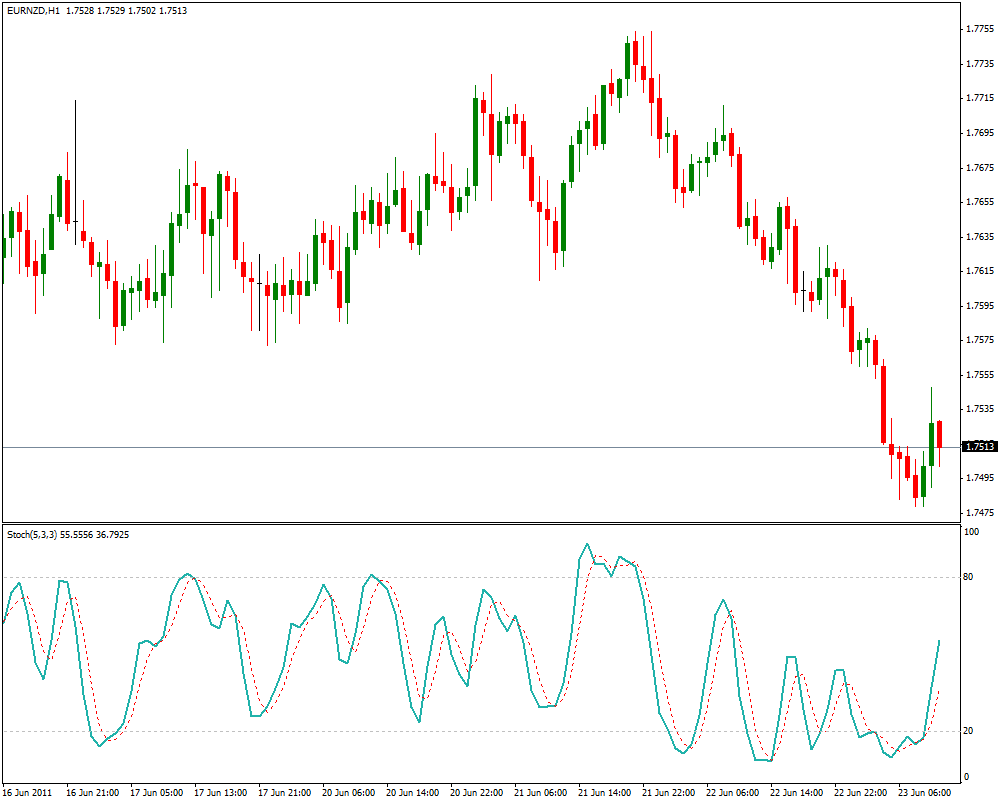The image size is (1000, 798).
Task: Click the 22 Jun 22:00 time label
Action: tap(861, 792)
